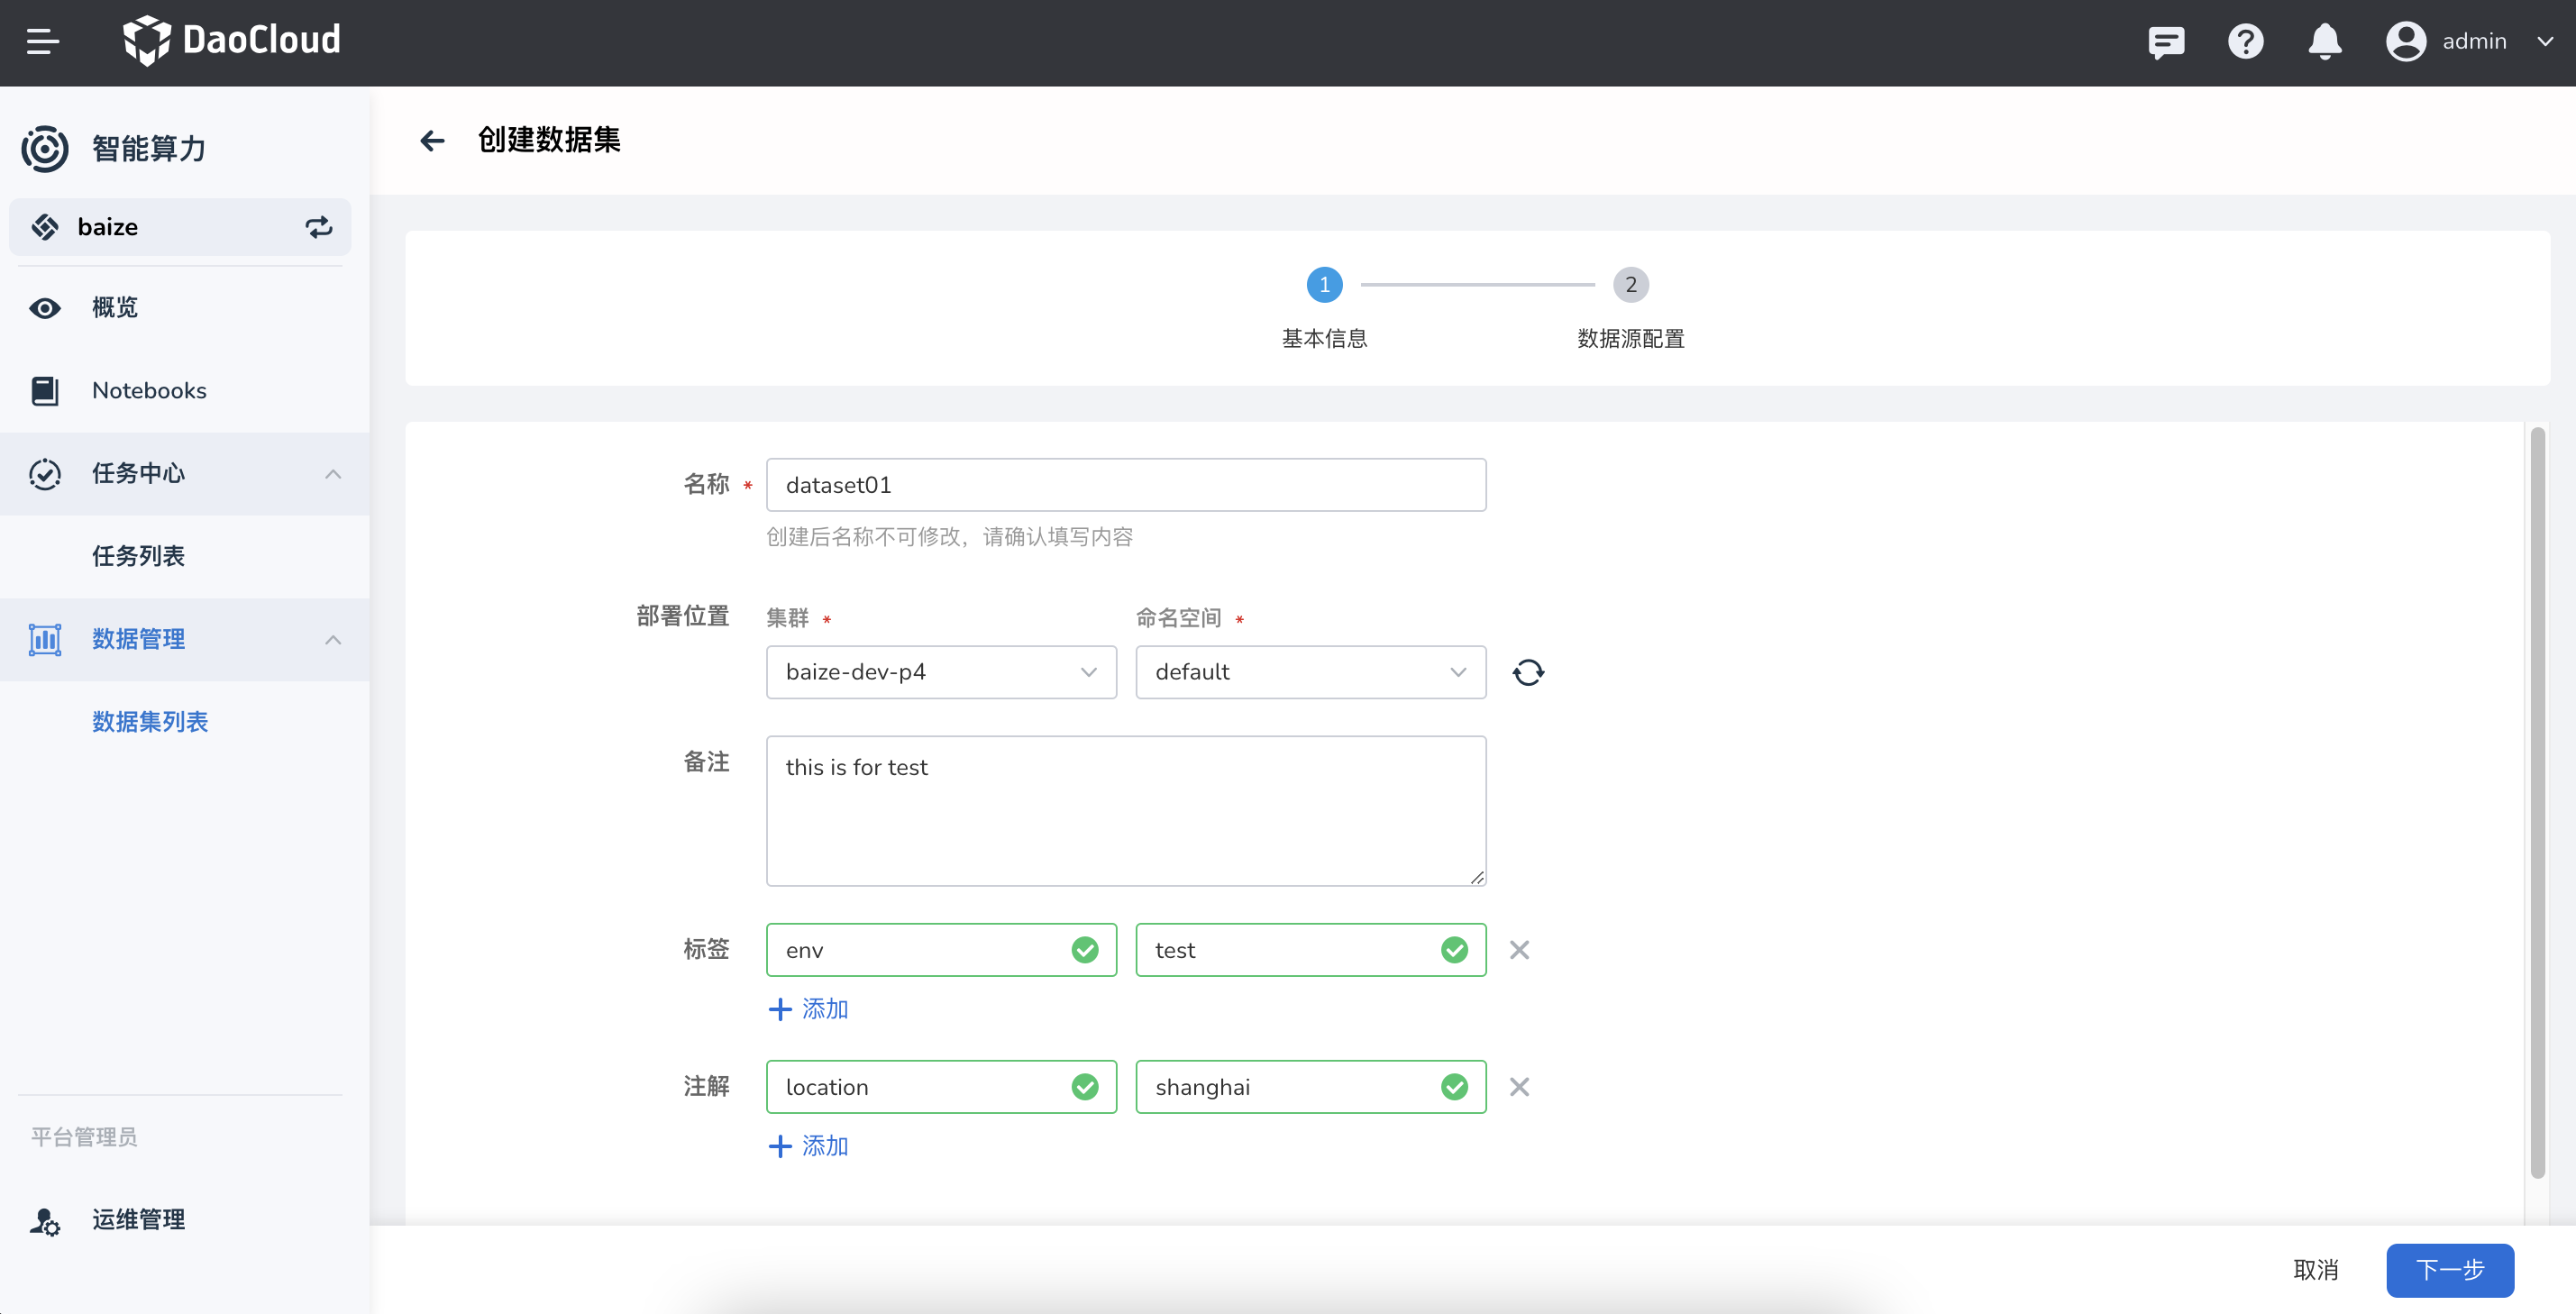Refresh the namespace list icon

point(1527,672)
